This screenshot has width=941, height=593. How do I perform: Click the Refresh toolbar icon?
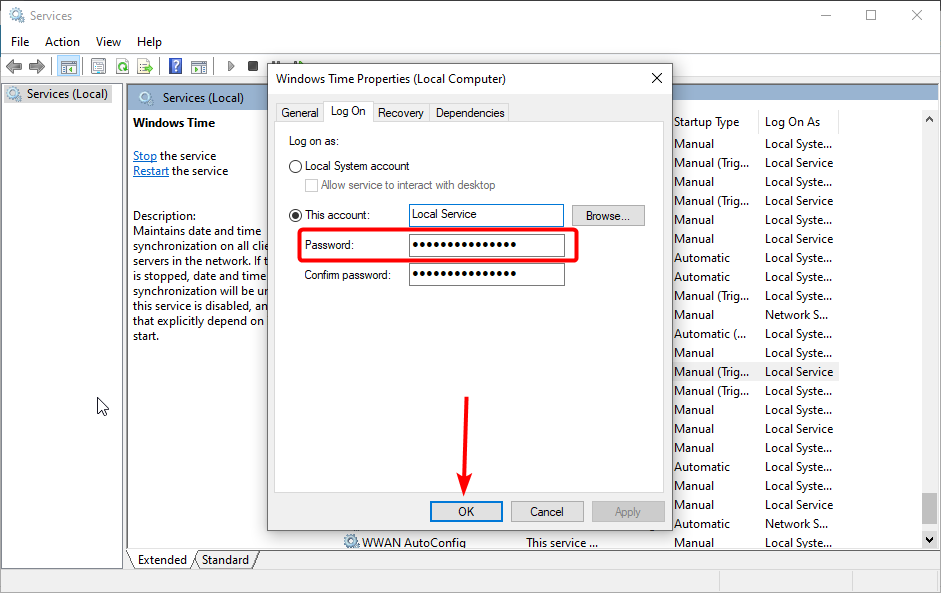click(x=122, y=66)
